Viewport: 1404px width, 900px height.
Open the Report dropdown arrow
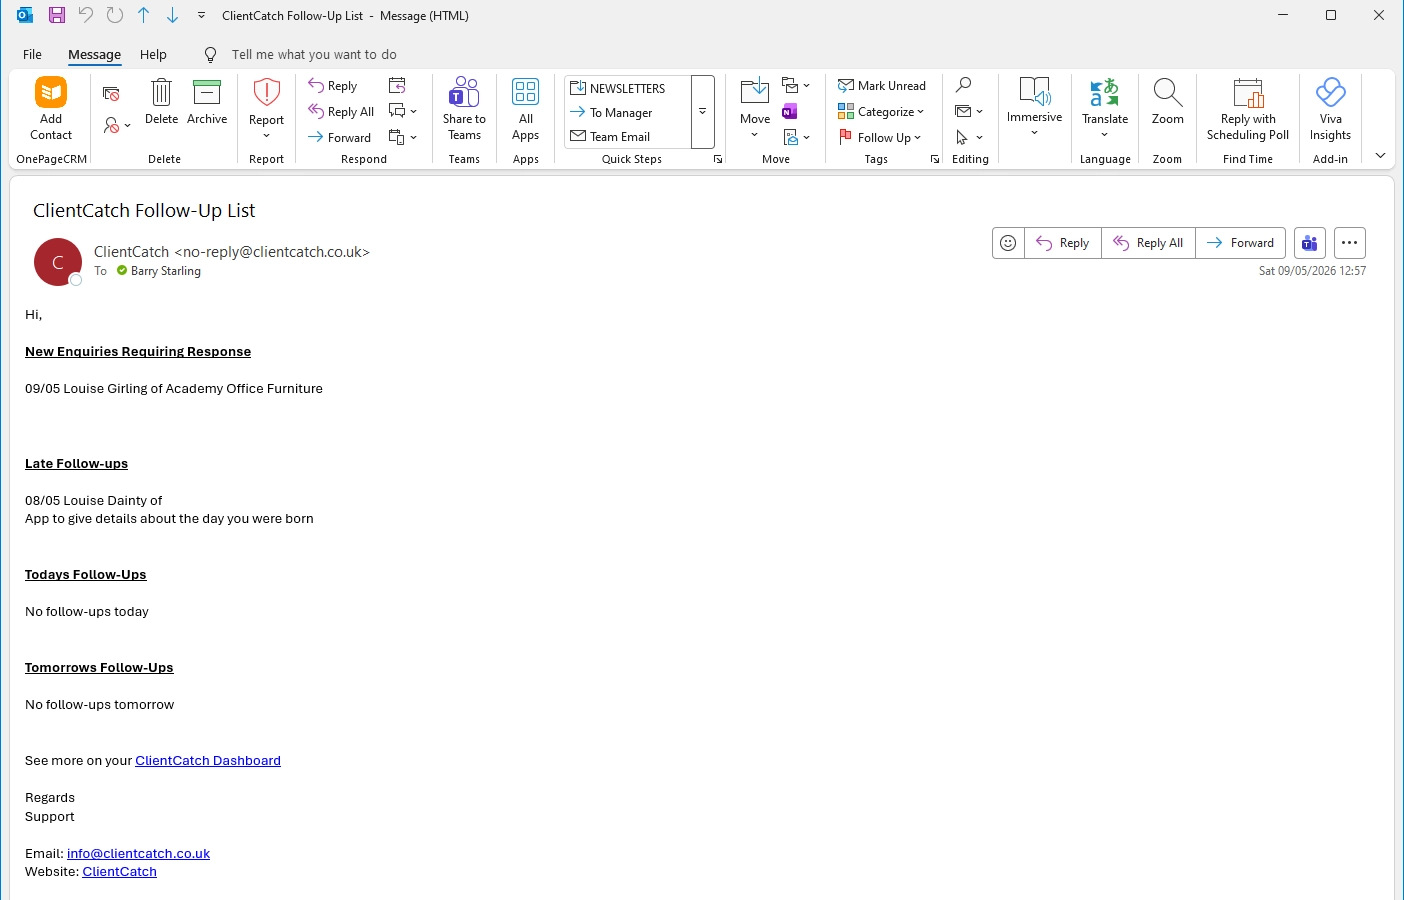click(266, 136)
